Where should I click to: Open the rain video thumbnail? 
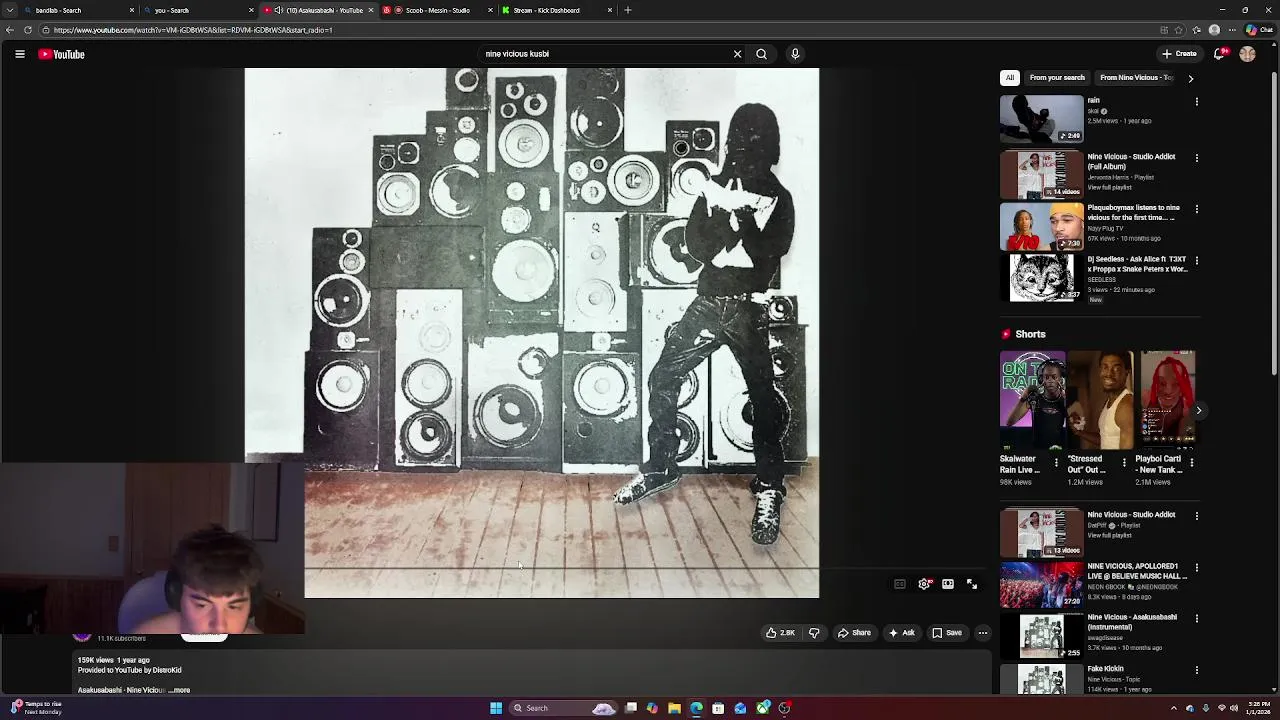[x=1041, y=118]
